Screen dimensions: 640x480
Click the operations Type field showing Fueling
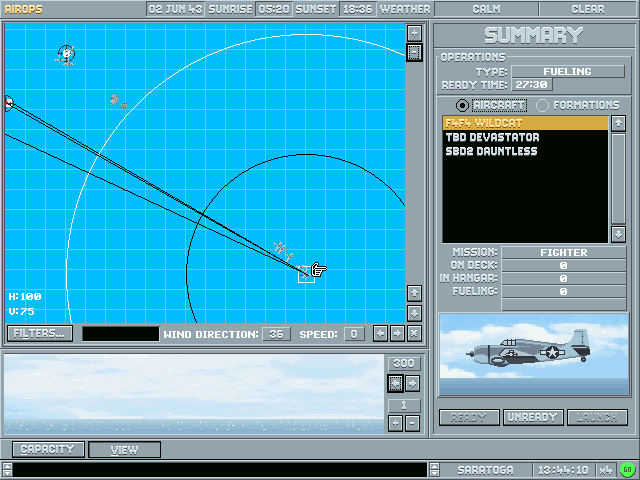(x=568, y=71)
